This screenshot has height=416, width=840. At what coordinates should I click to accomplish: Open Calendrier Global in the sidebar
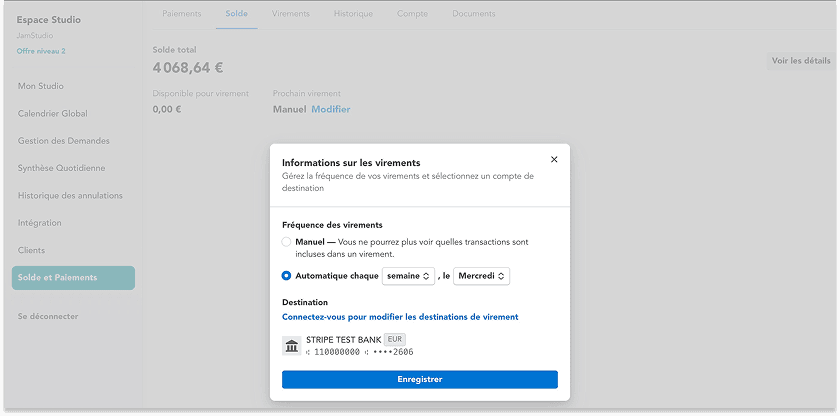52,114
